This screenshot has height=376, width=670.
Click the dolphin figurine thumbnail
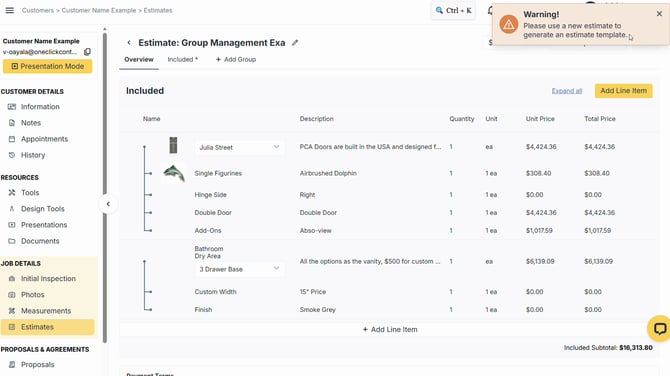pyautogui.click(x=174, y=173)
